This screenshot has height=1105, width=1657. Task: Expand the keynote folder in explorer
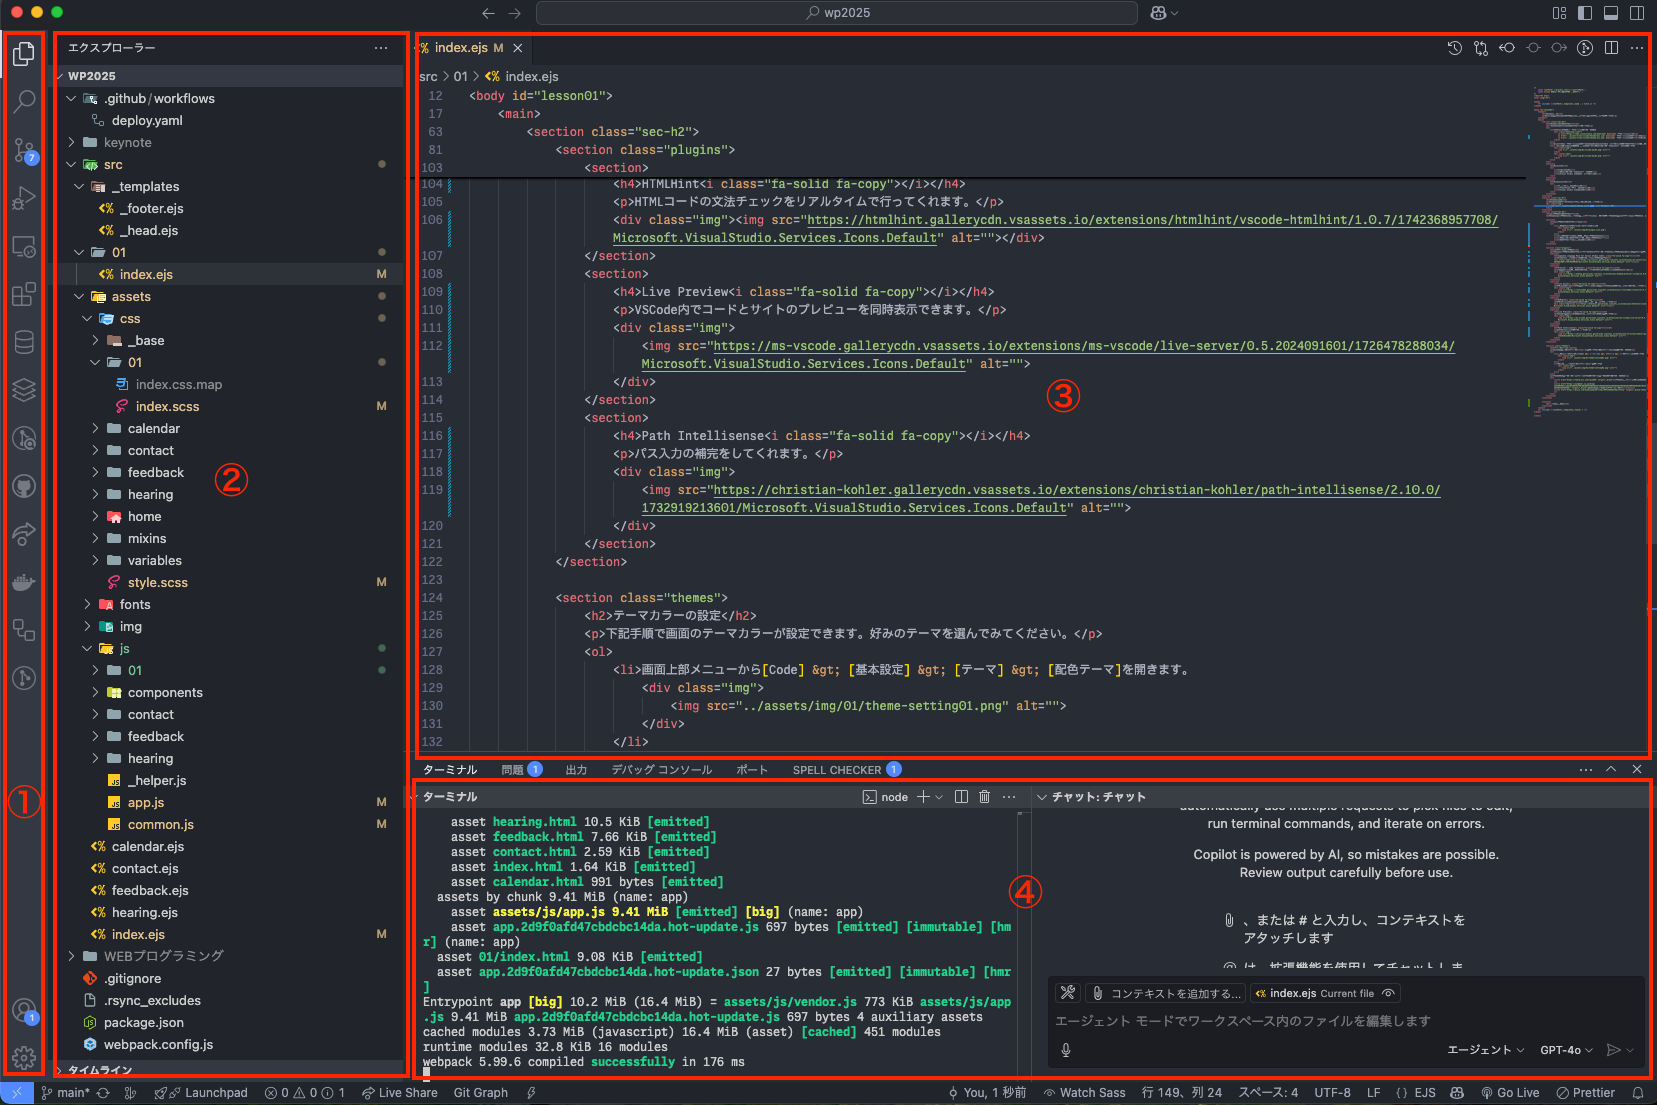(x=127, y=143)
